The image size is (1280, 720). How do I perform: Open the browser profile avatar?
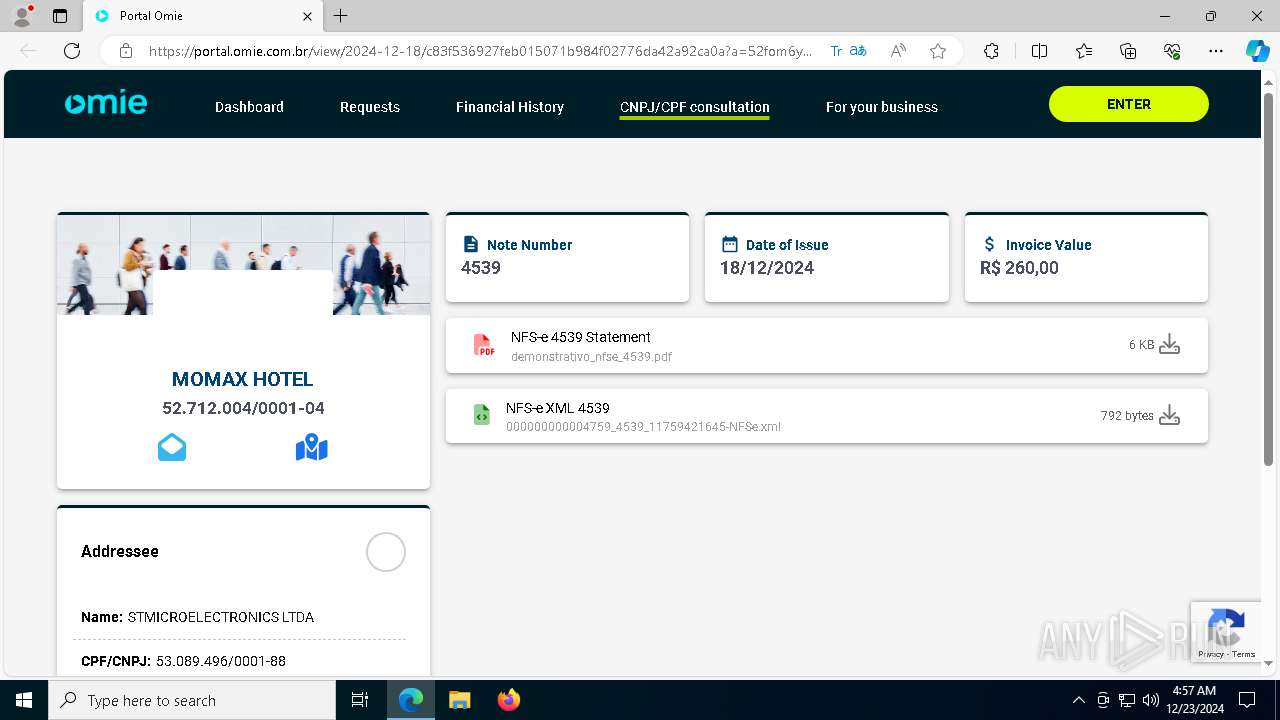point(21,16)
